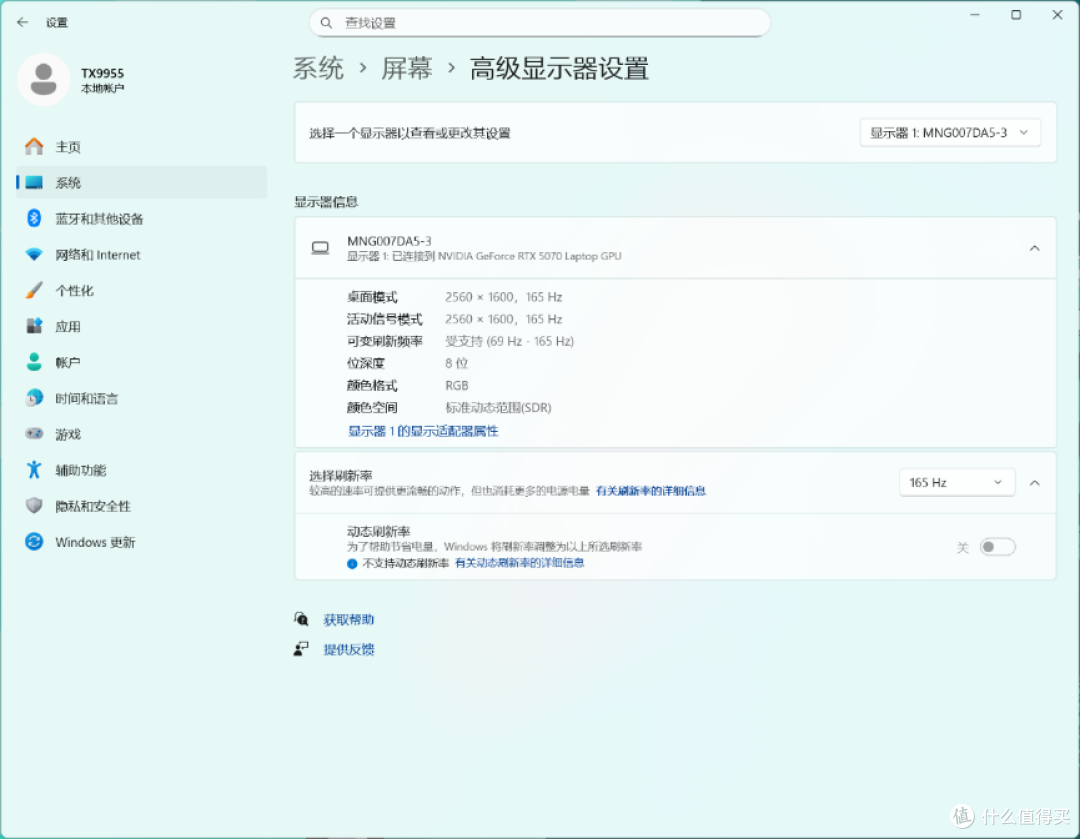Click the 主页 home icon
1080x839 pixels.
click(x=34, y=146)
